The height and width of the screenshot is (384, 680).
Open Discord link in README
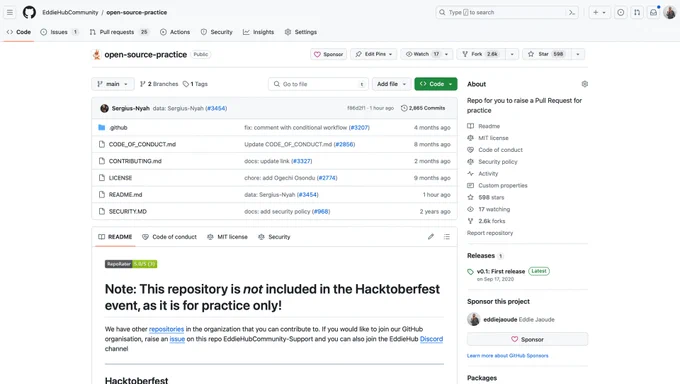[x=431, y=339]
